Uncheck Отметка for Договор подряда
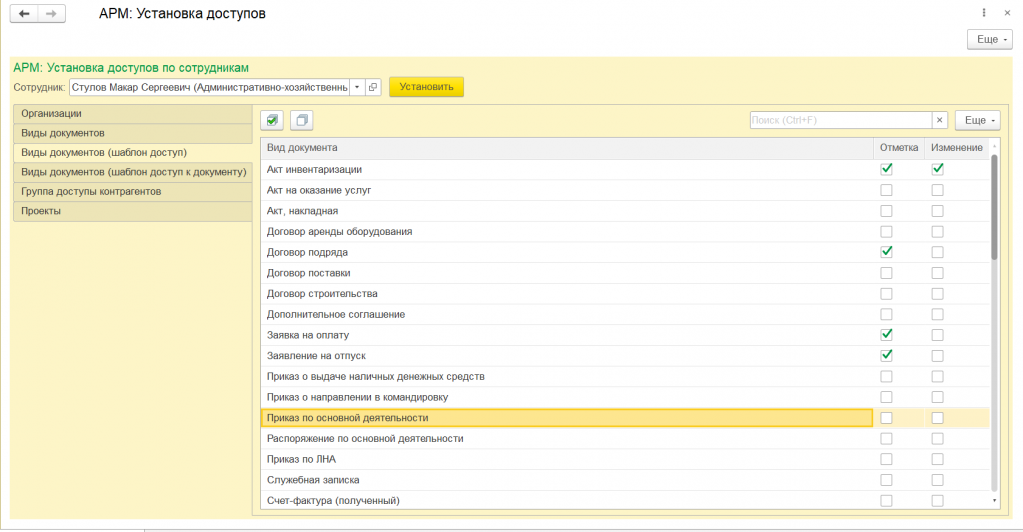Image resolution: width=1023 pixels, height=532 pixels. 886,252
